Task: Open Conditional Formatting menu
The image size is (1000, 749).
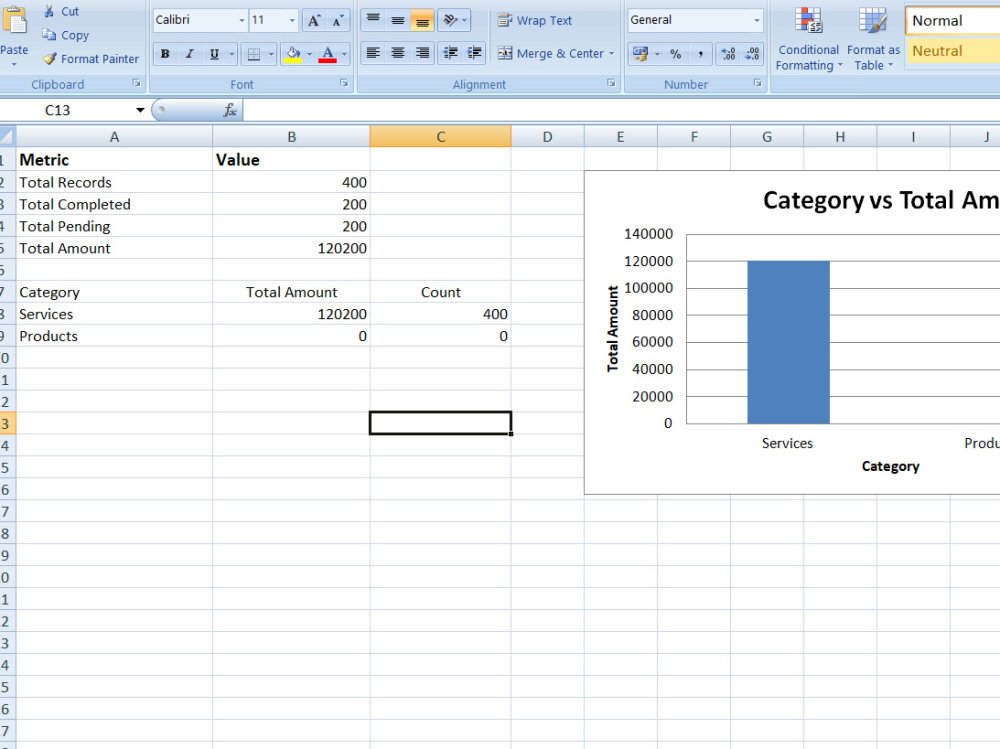Action: pos(808,40)
